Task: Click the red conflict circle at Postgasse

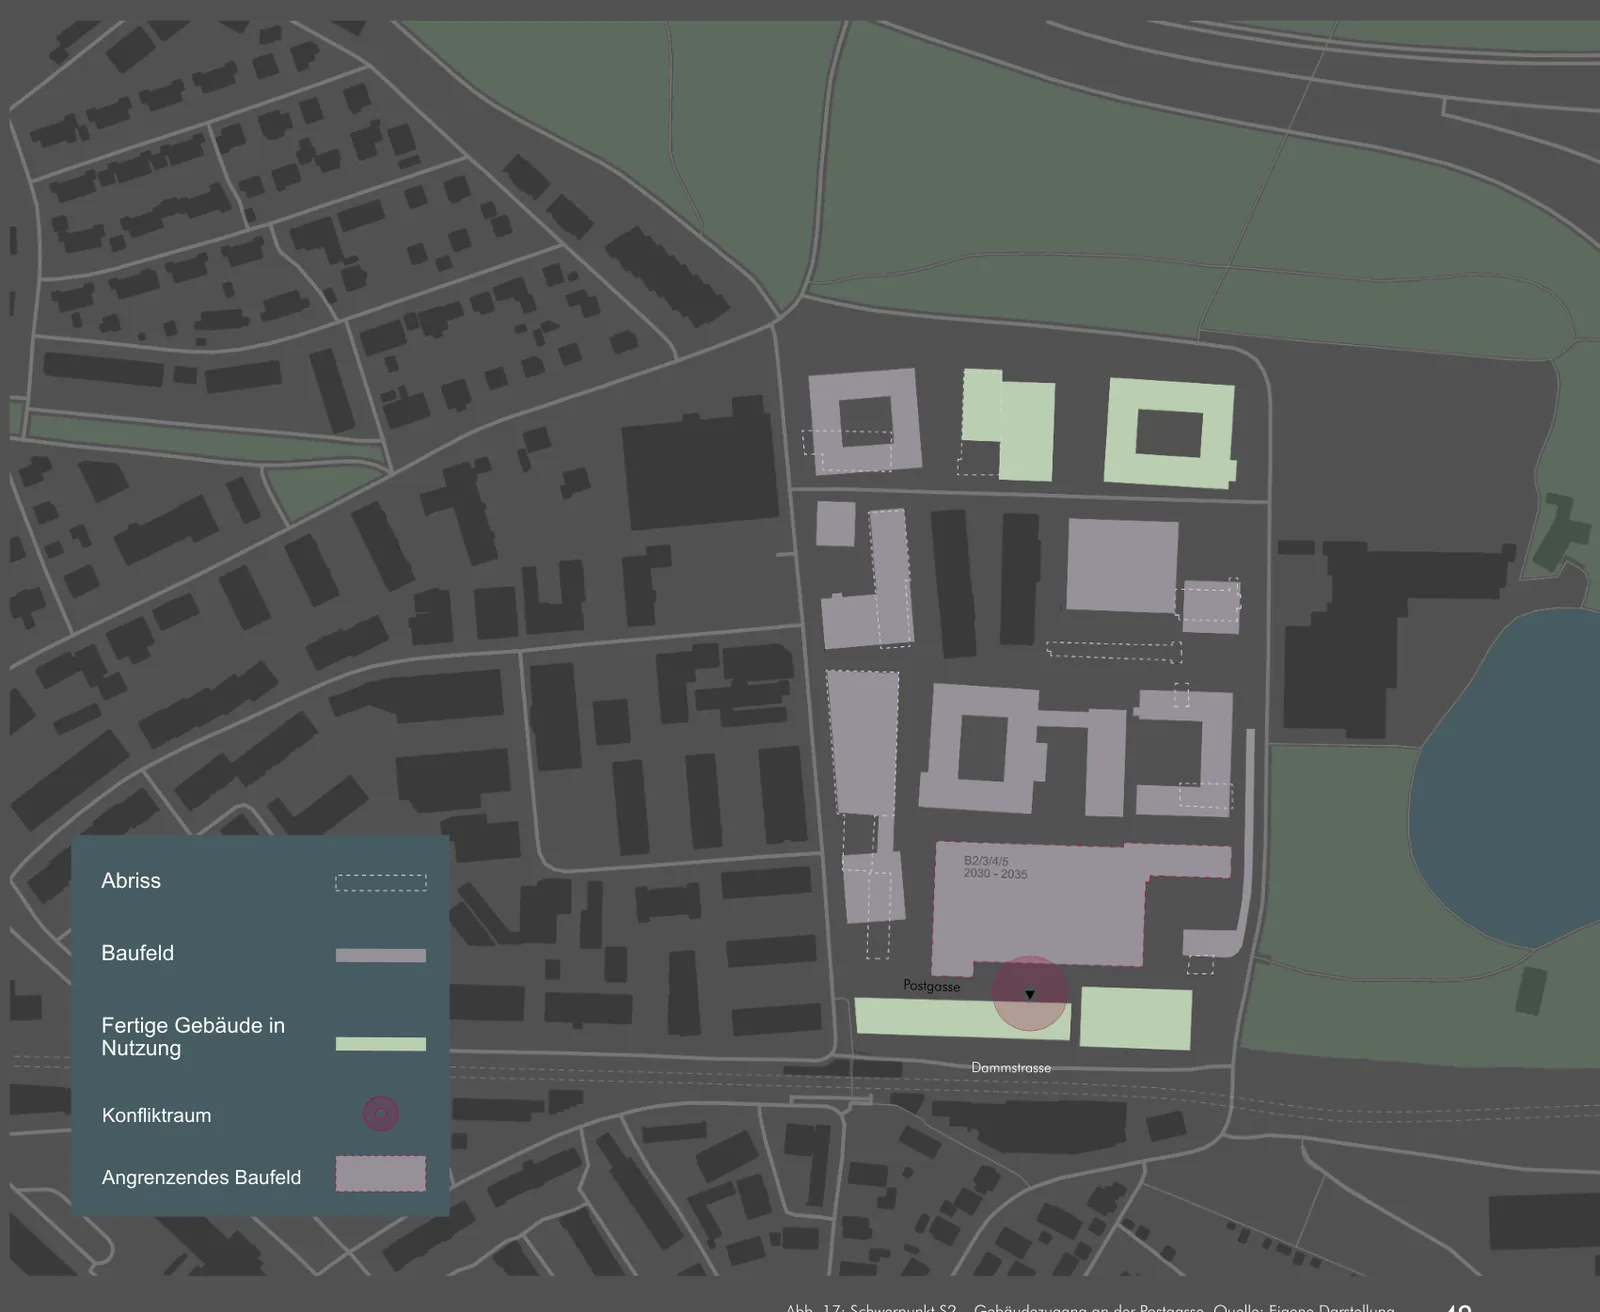Action: tap(1030, 994)
